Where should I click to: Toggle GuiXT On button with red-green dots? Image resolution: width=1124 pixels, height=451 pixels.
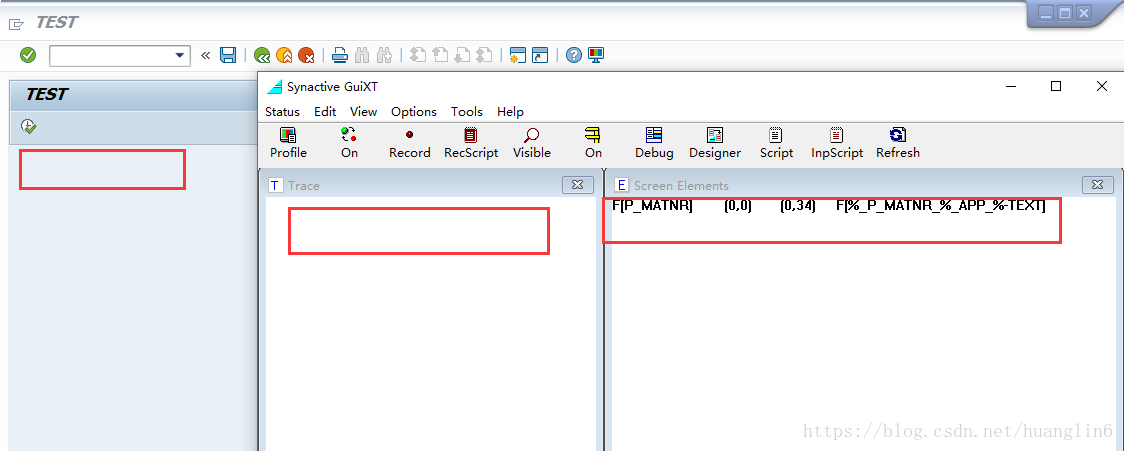[349, 143]
